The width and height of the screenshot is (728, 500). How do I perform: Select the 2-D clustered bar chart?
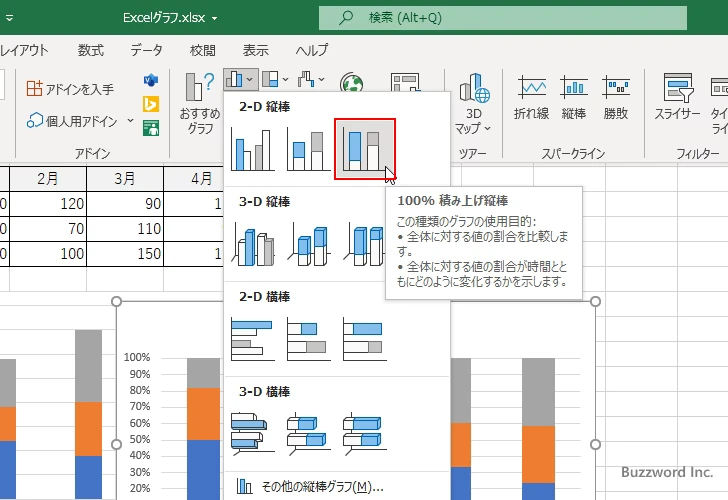253,338
